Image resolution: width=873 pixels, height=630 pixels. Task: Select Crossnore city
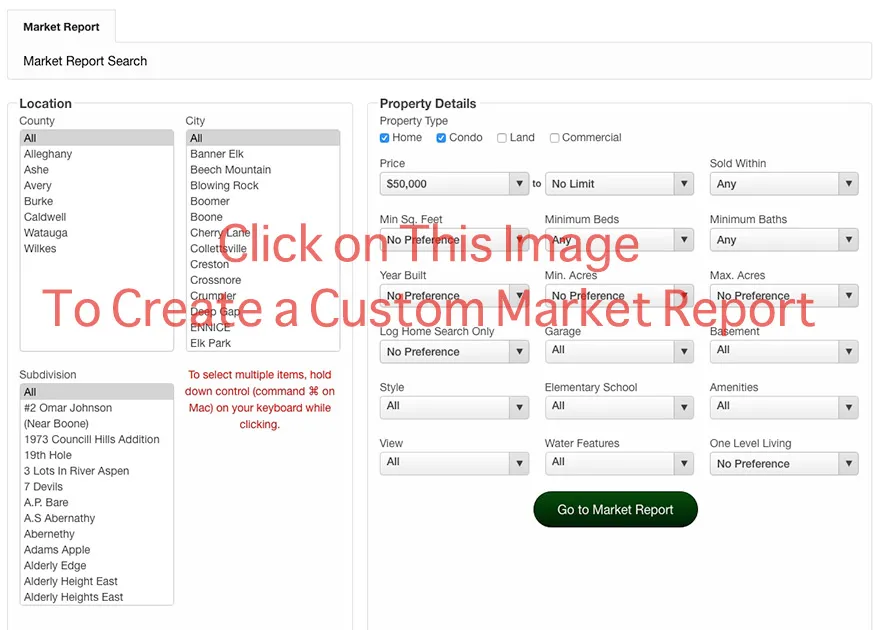click(263, 280)
